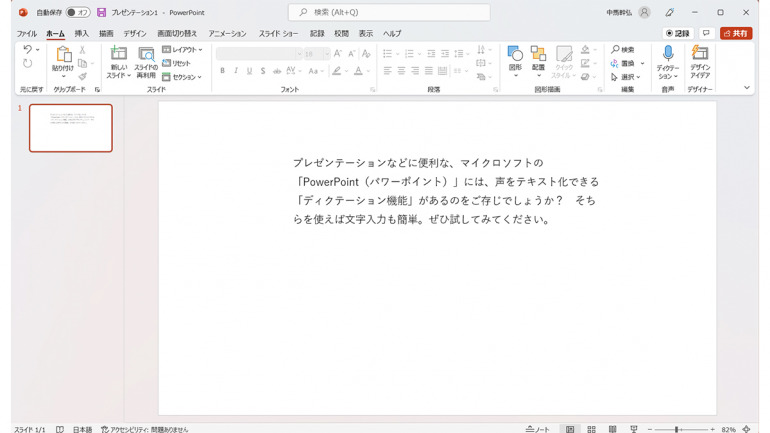
Task: Click the Clear Formatting icon
Action: 366,54
